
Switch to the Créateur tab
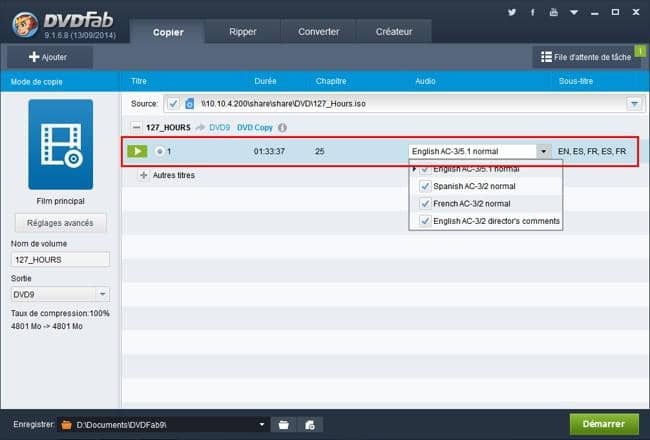click(x=394, y=32)
